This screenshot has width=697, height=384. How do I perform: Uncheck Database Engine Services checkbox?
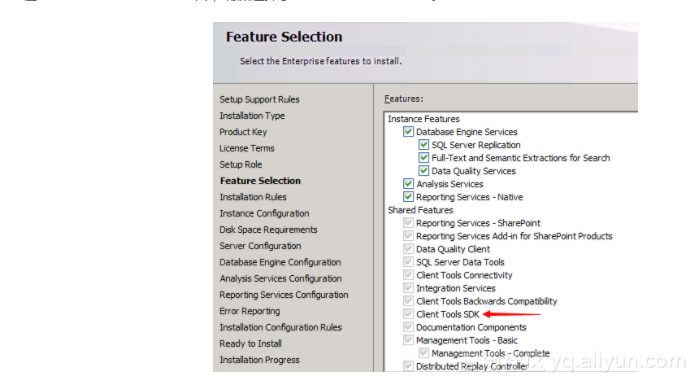click(408, 132)
